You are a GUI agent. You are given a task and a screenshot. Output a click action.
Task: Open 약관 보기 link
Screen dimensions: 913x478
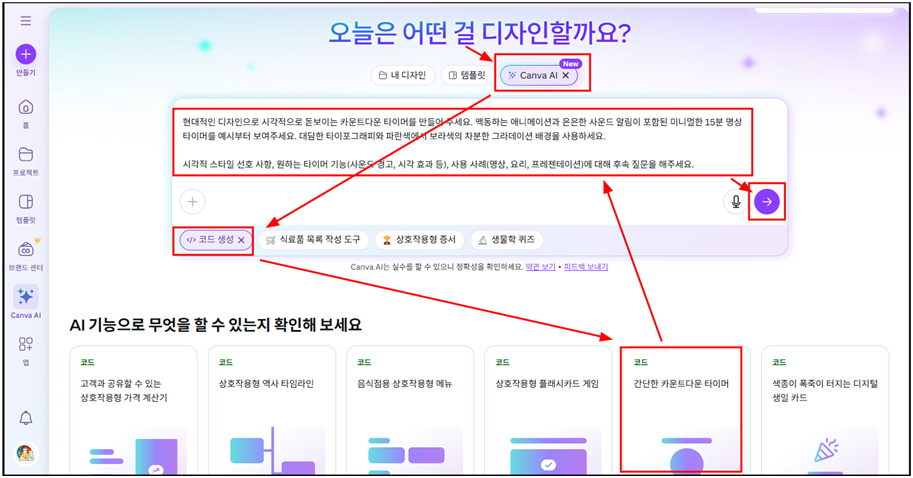540,267
